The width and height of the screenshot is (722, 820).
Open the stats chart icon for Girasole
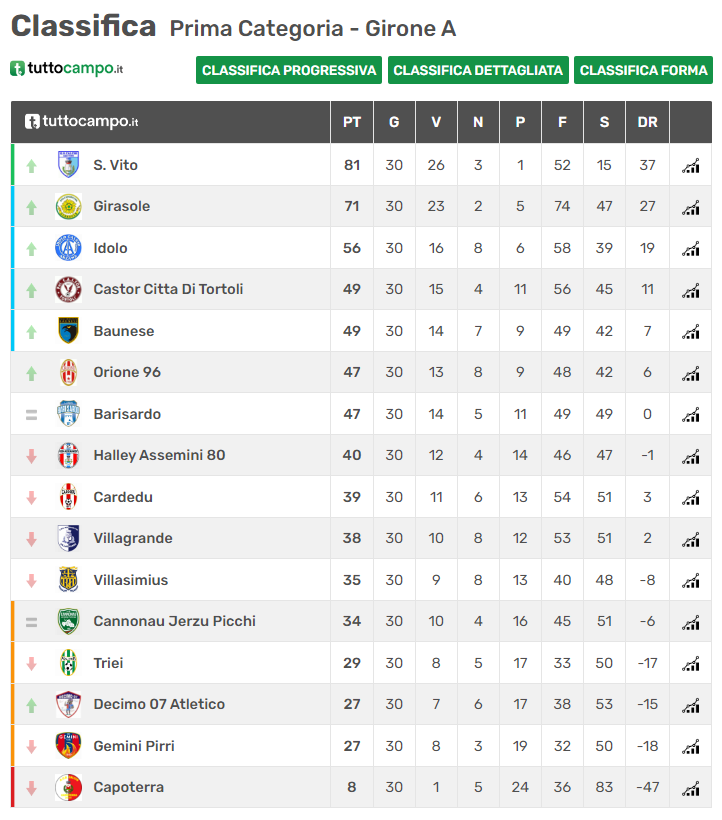pos(690,207)
